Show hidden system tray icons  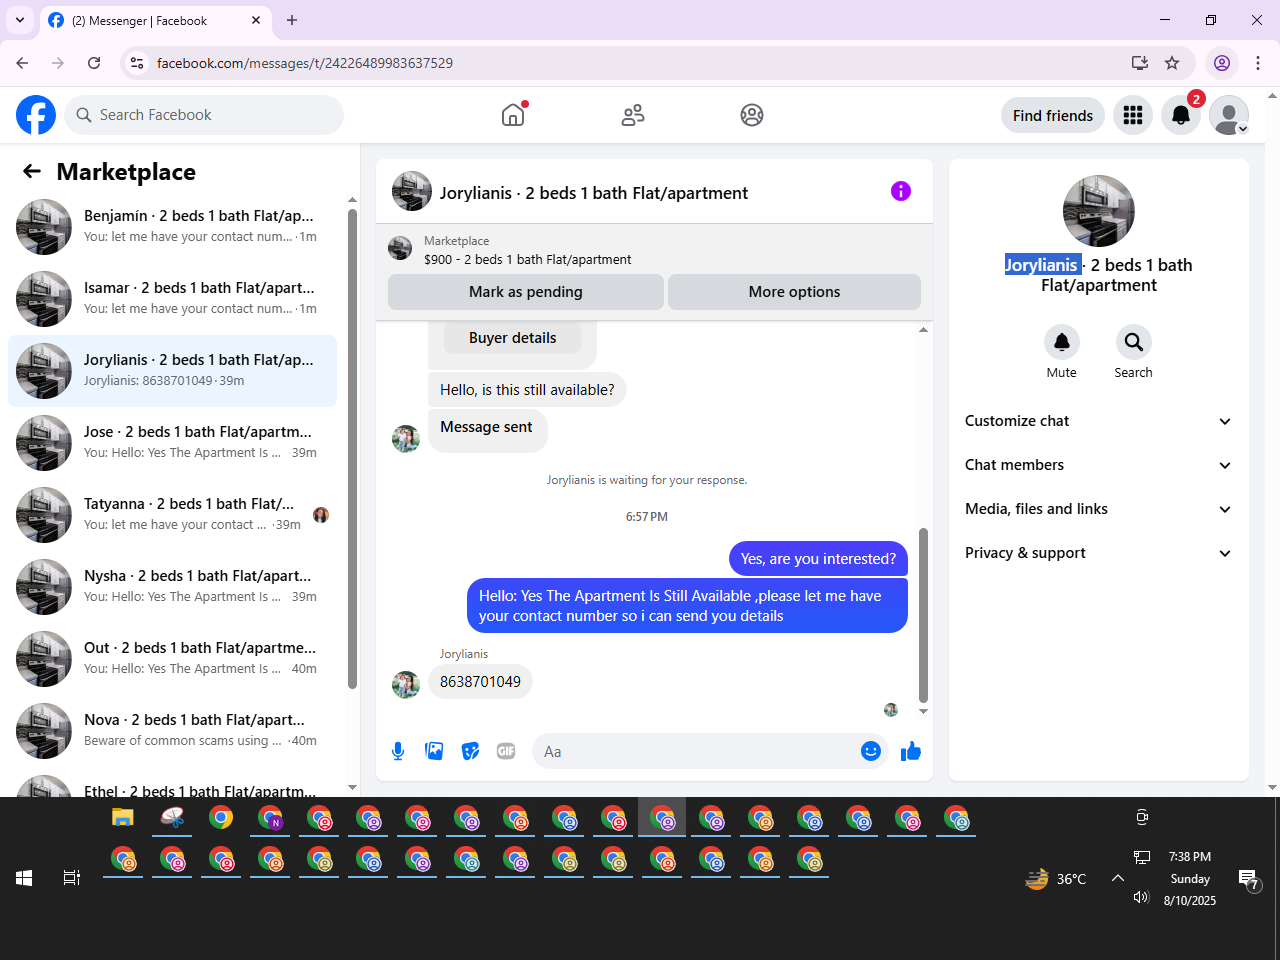1118,878
